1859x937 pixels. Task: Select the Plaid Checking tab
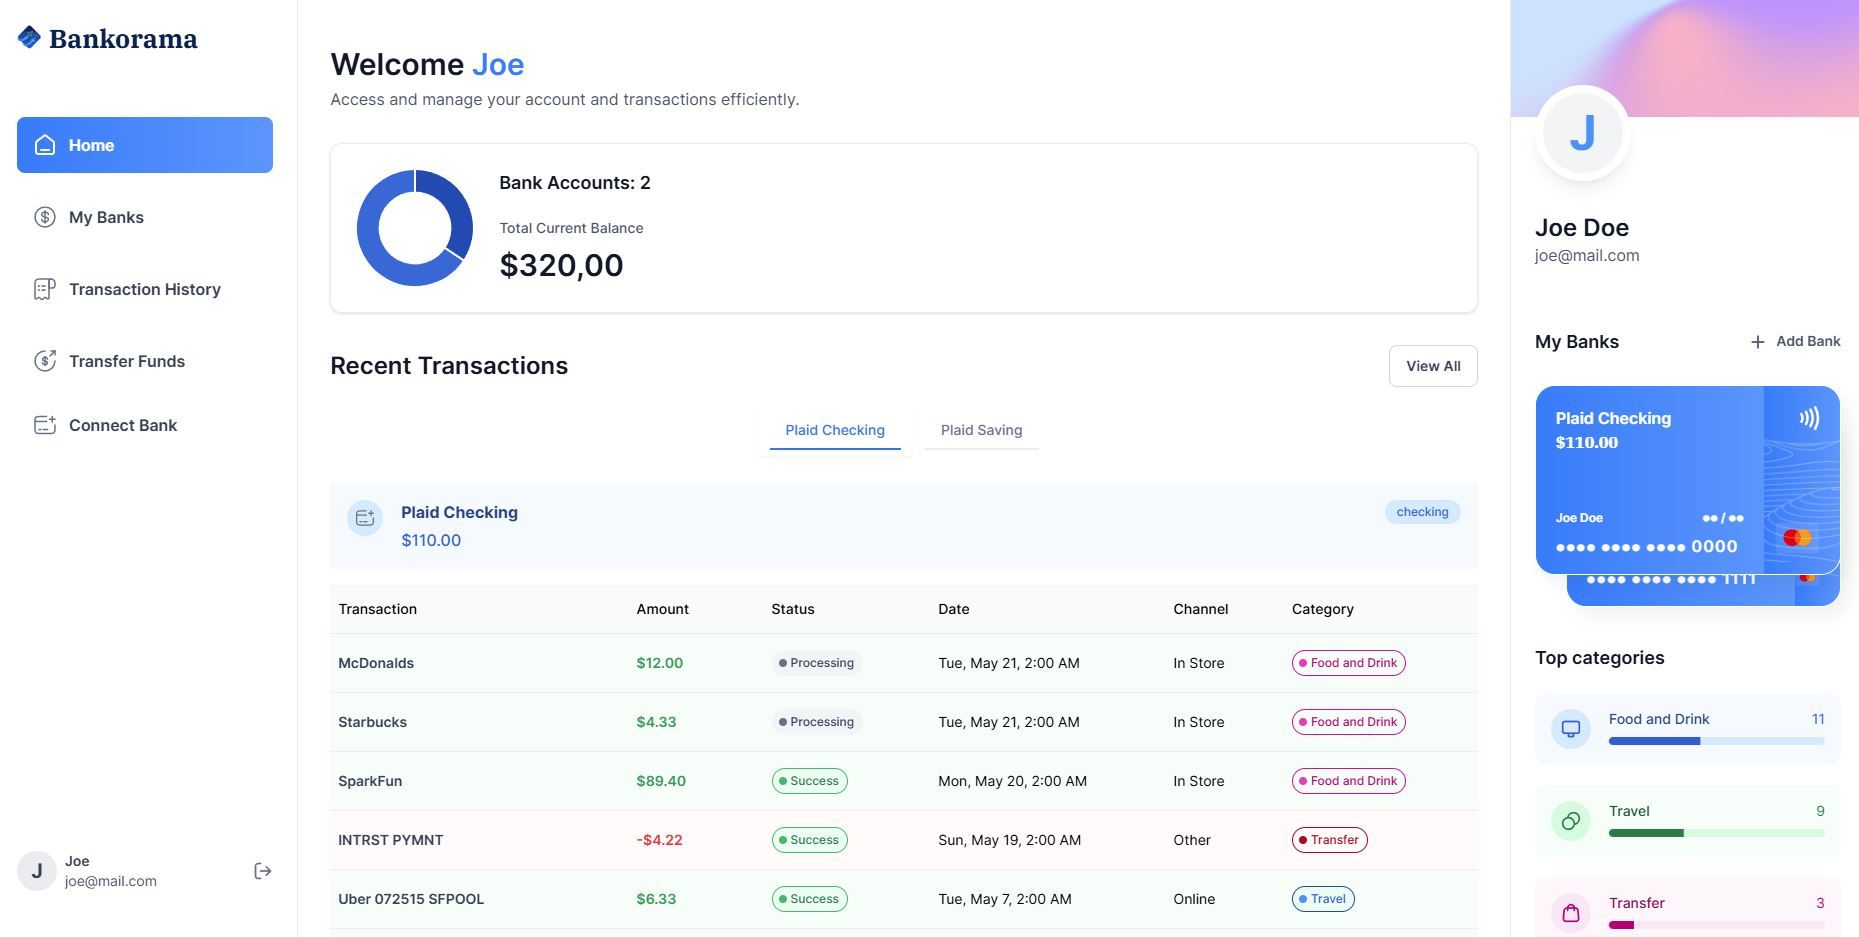pos(834,430)
